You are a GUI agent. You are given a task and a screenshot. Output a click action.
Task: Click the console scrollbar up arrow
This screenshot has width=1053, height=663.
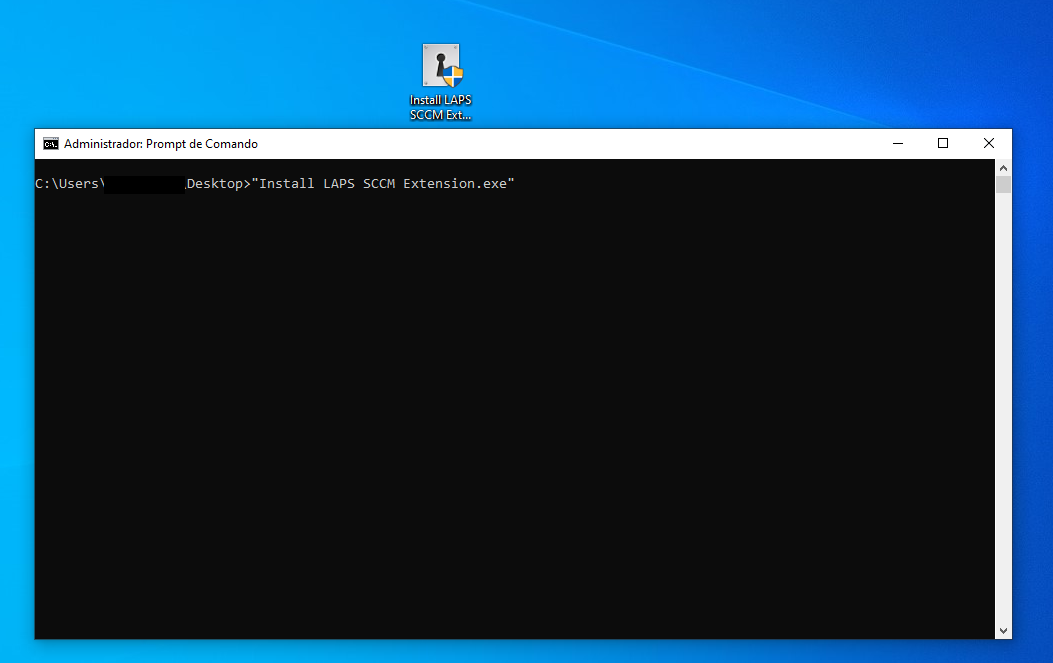point(1003,168)
